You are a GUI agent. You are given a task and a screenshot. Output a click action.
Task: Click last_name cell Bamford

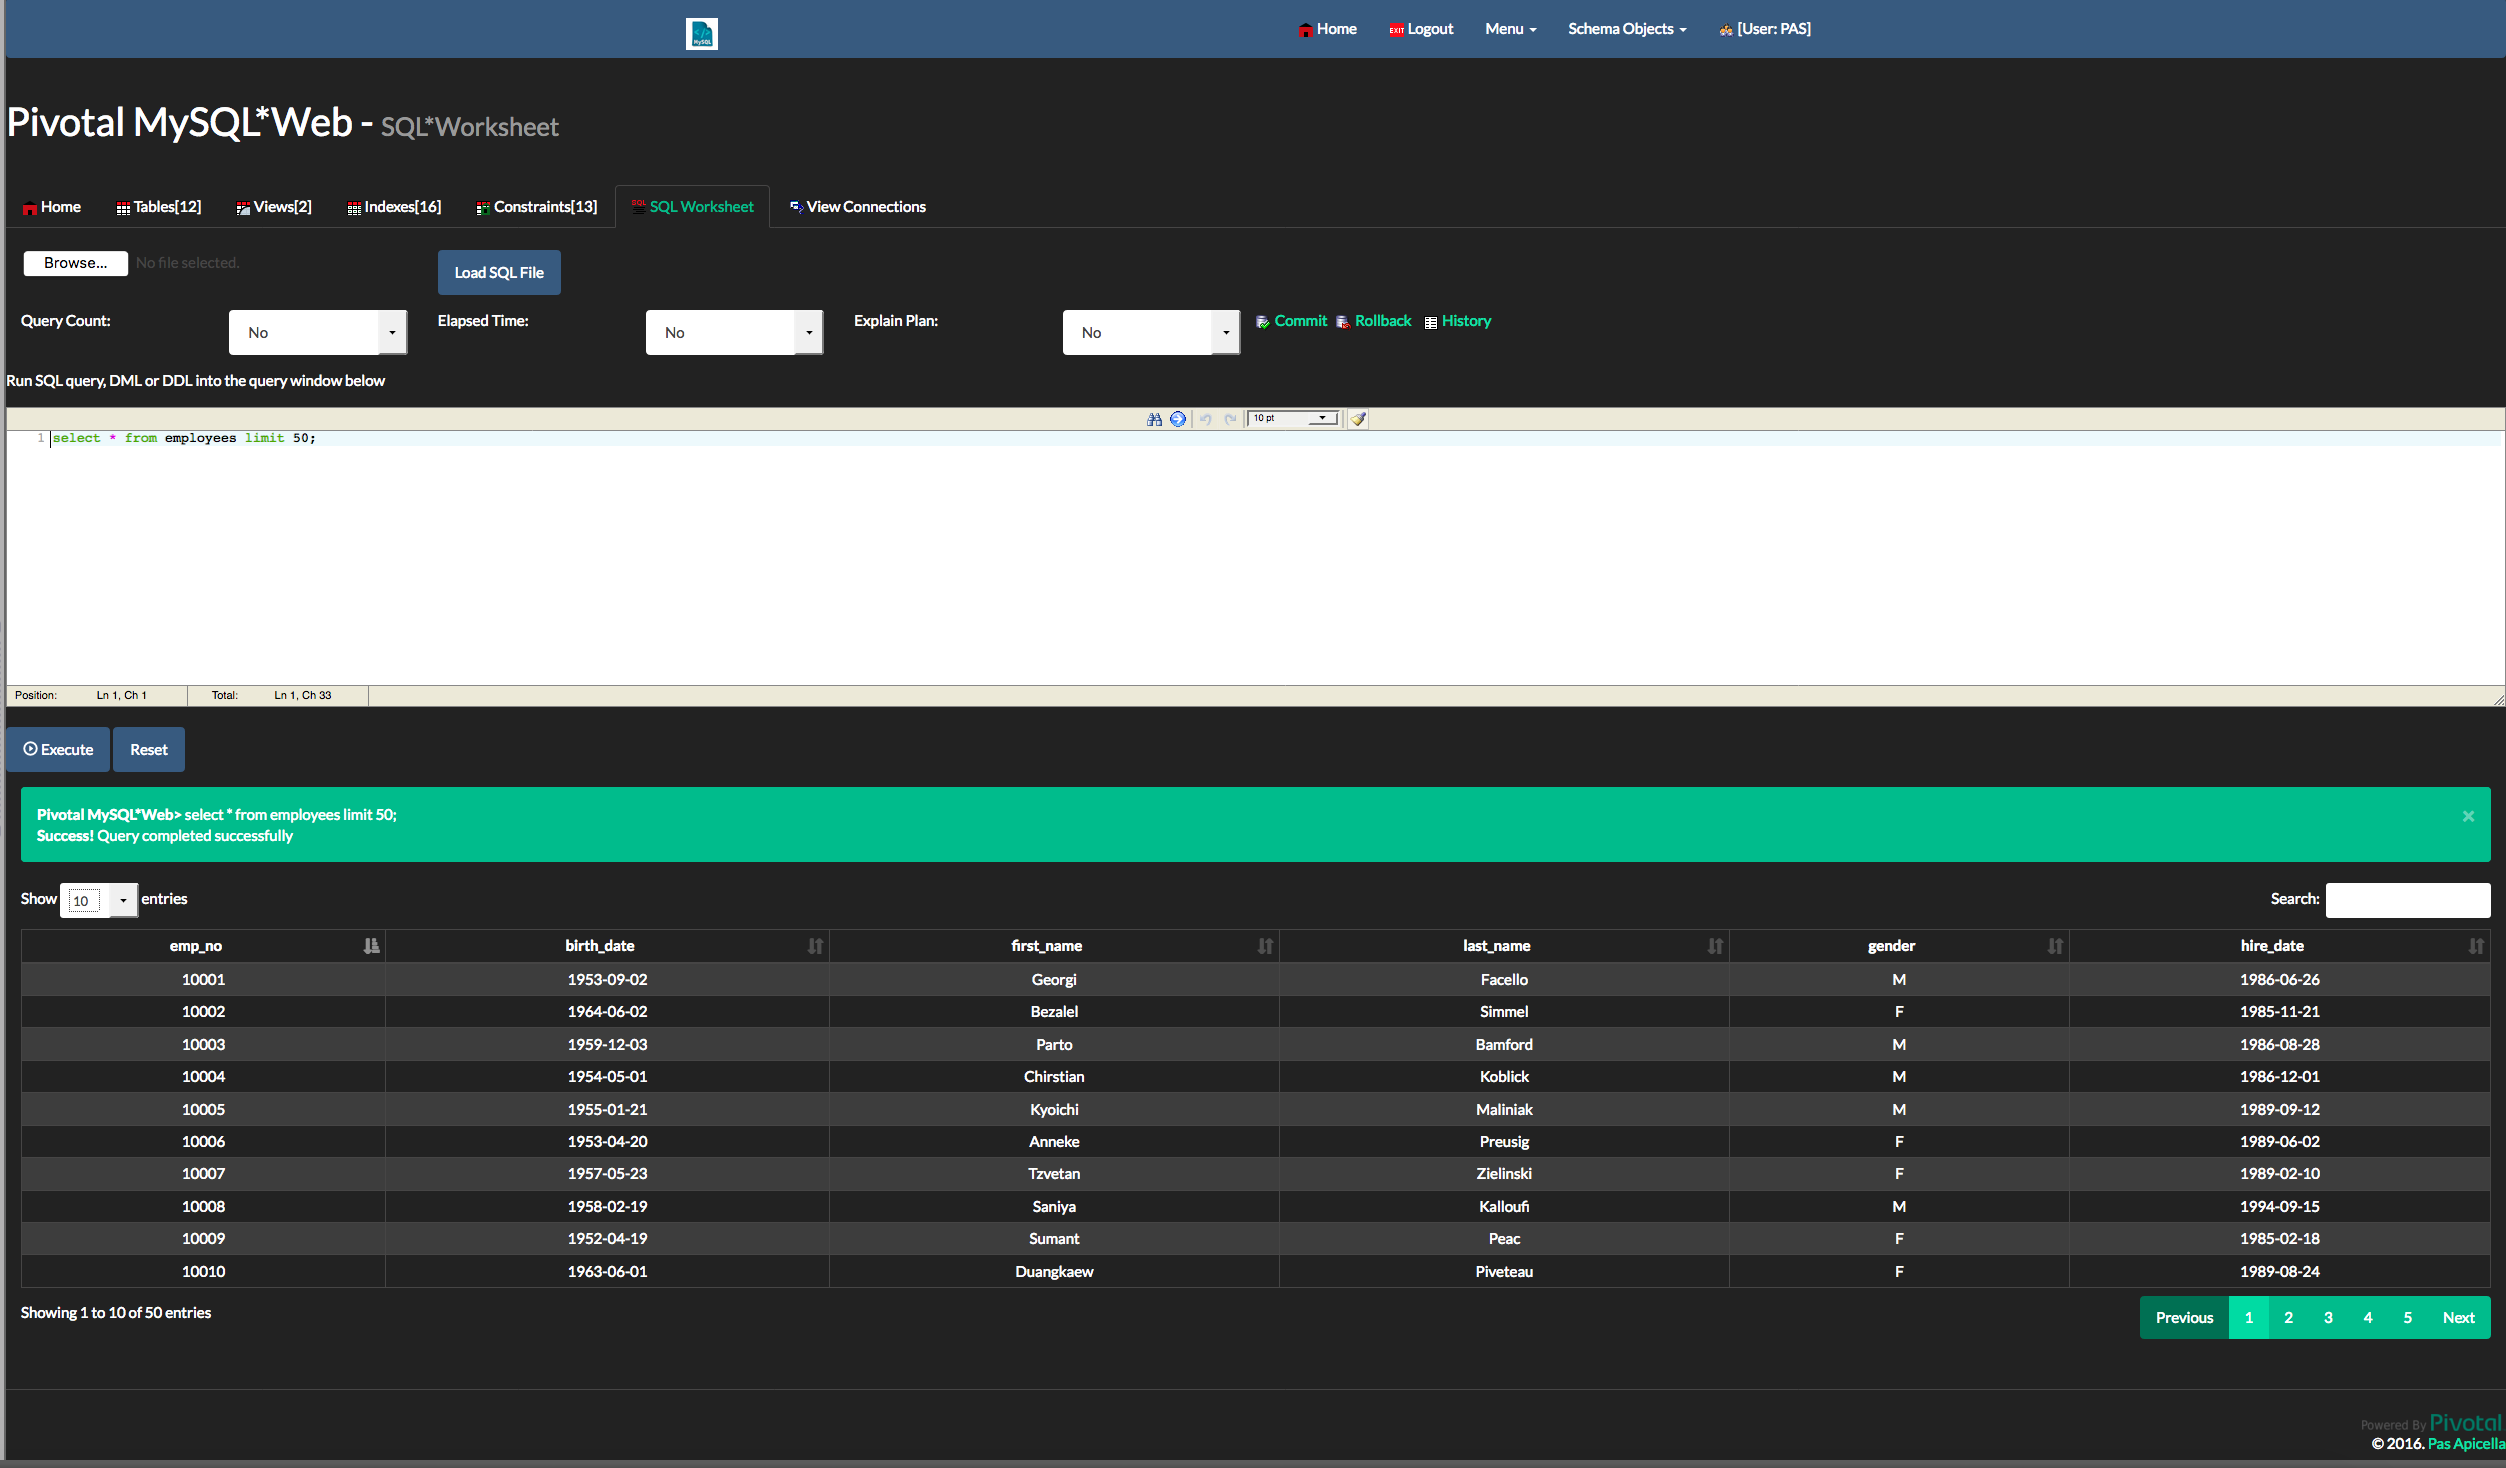point(1504,1045)
